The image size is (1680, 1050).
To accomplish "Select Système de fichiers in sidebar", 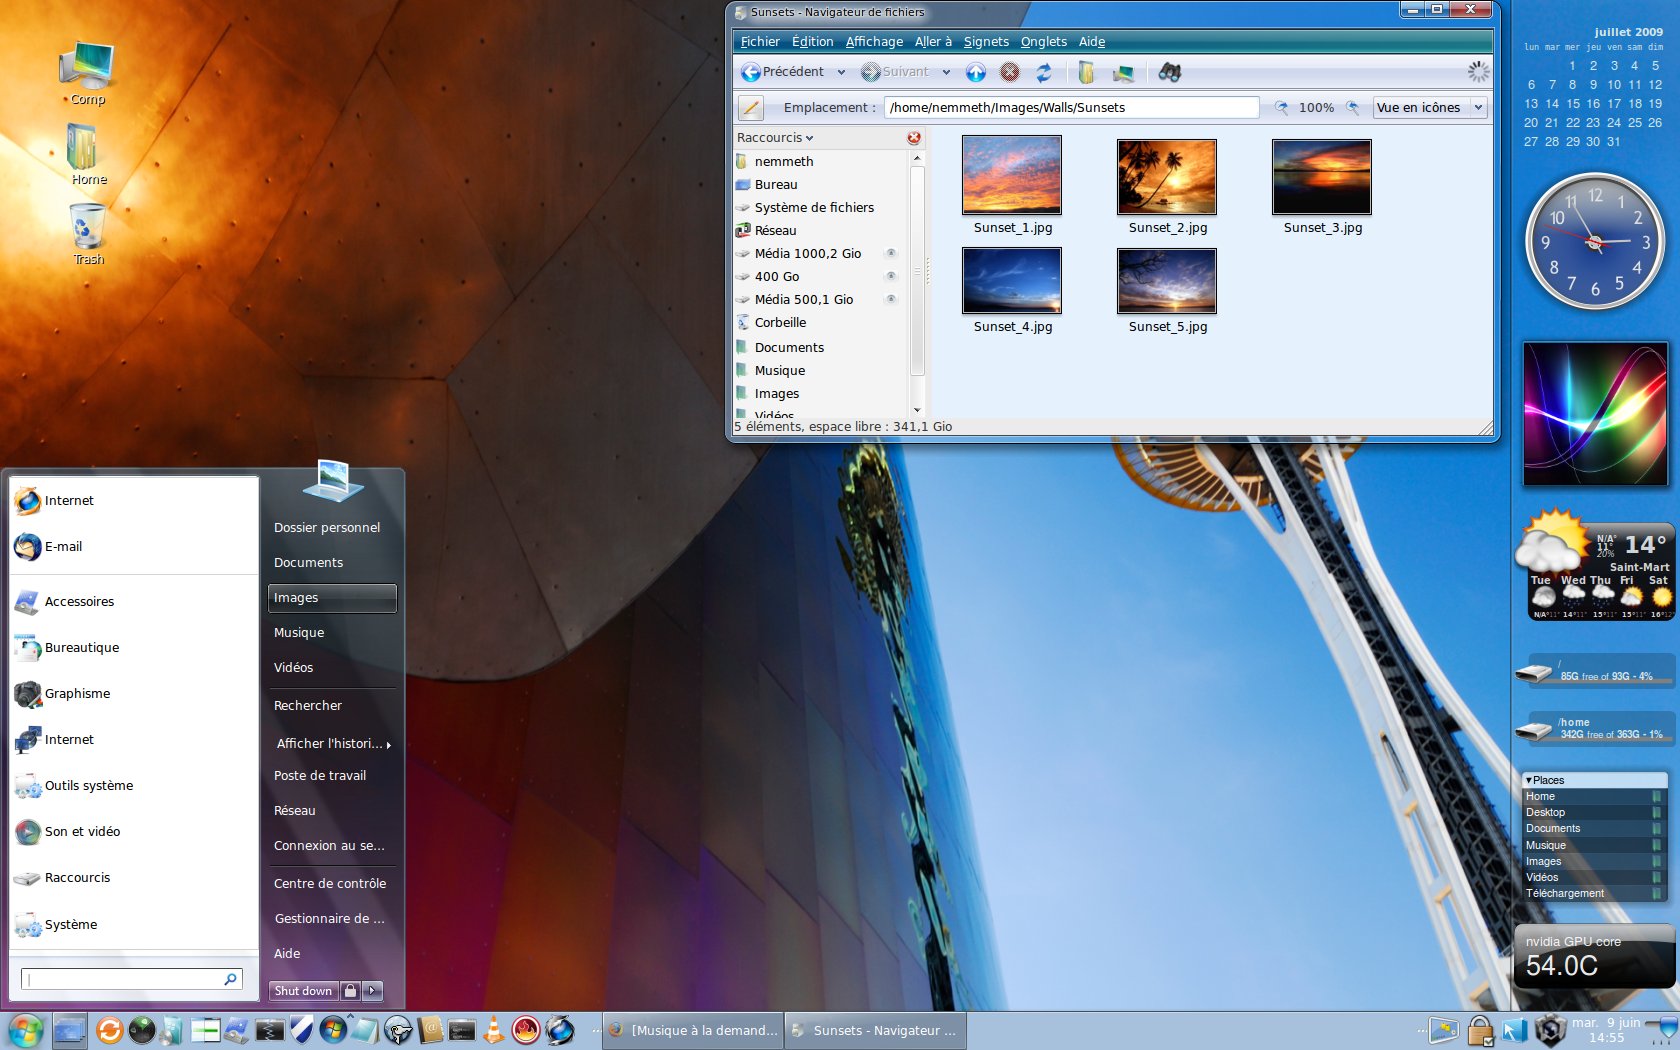I will pos(820,207).
